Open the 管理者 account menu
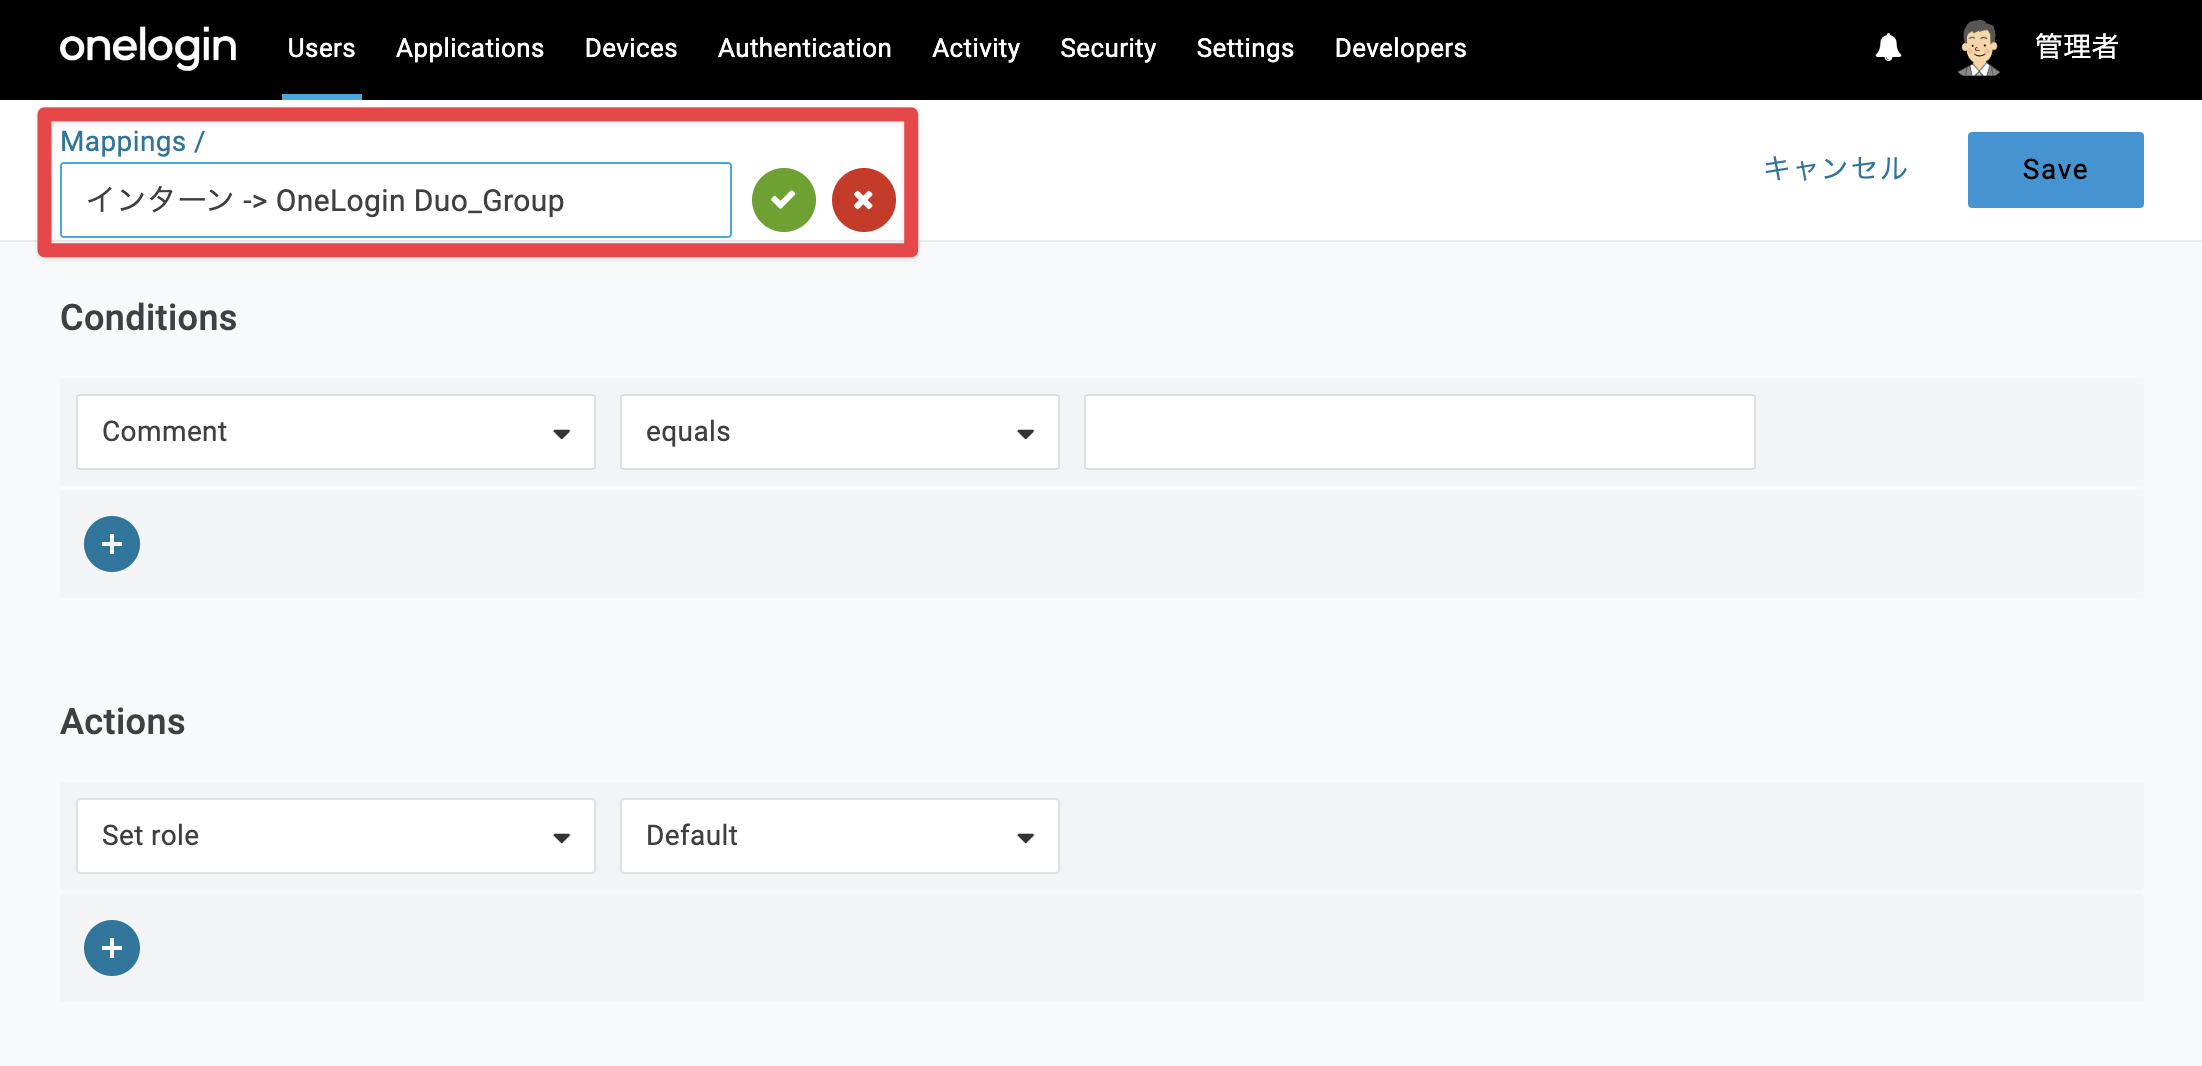Screen dimensions: 2202x1066 click(2077, 47)
